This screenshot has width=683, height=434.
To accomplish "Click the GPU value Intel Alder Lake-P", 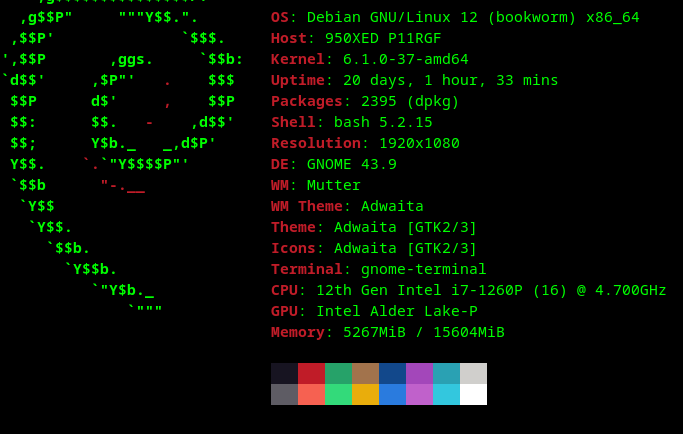I will (396, 311).
